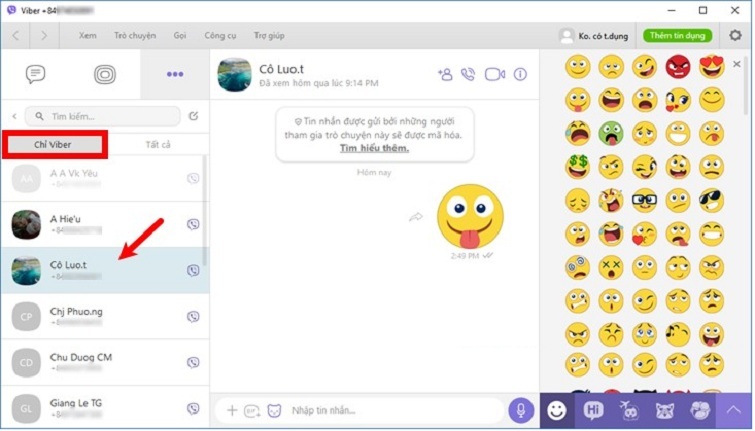Viewport: 755px width, 431px height.
Task: Add a participant to the conversation
Action: click(x=445, y=74)
